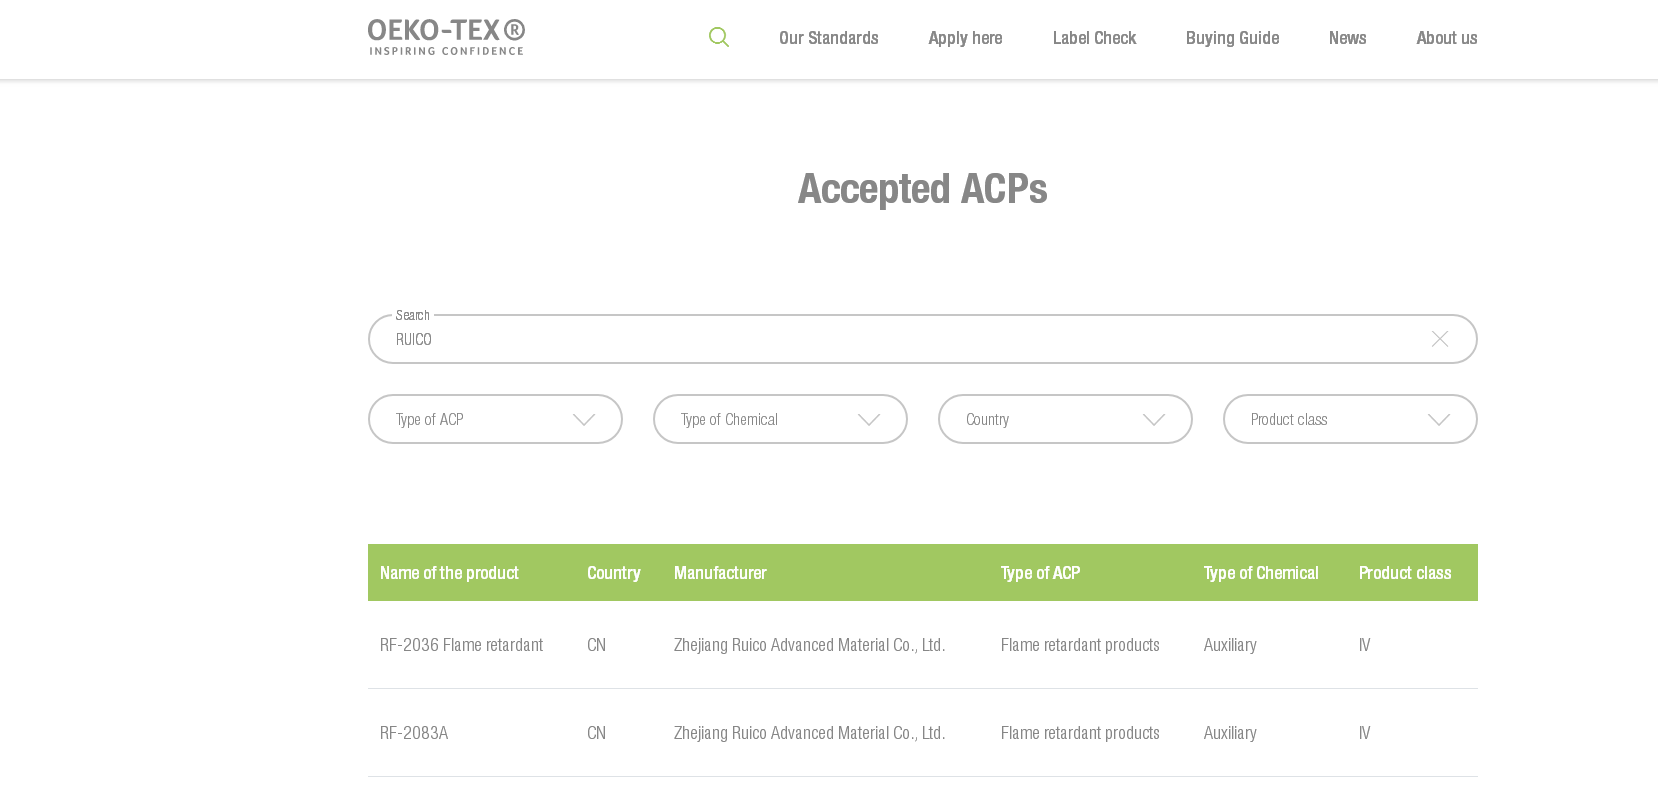
Task: Open the Country filter dropdown
Action: click(1065, 419)
